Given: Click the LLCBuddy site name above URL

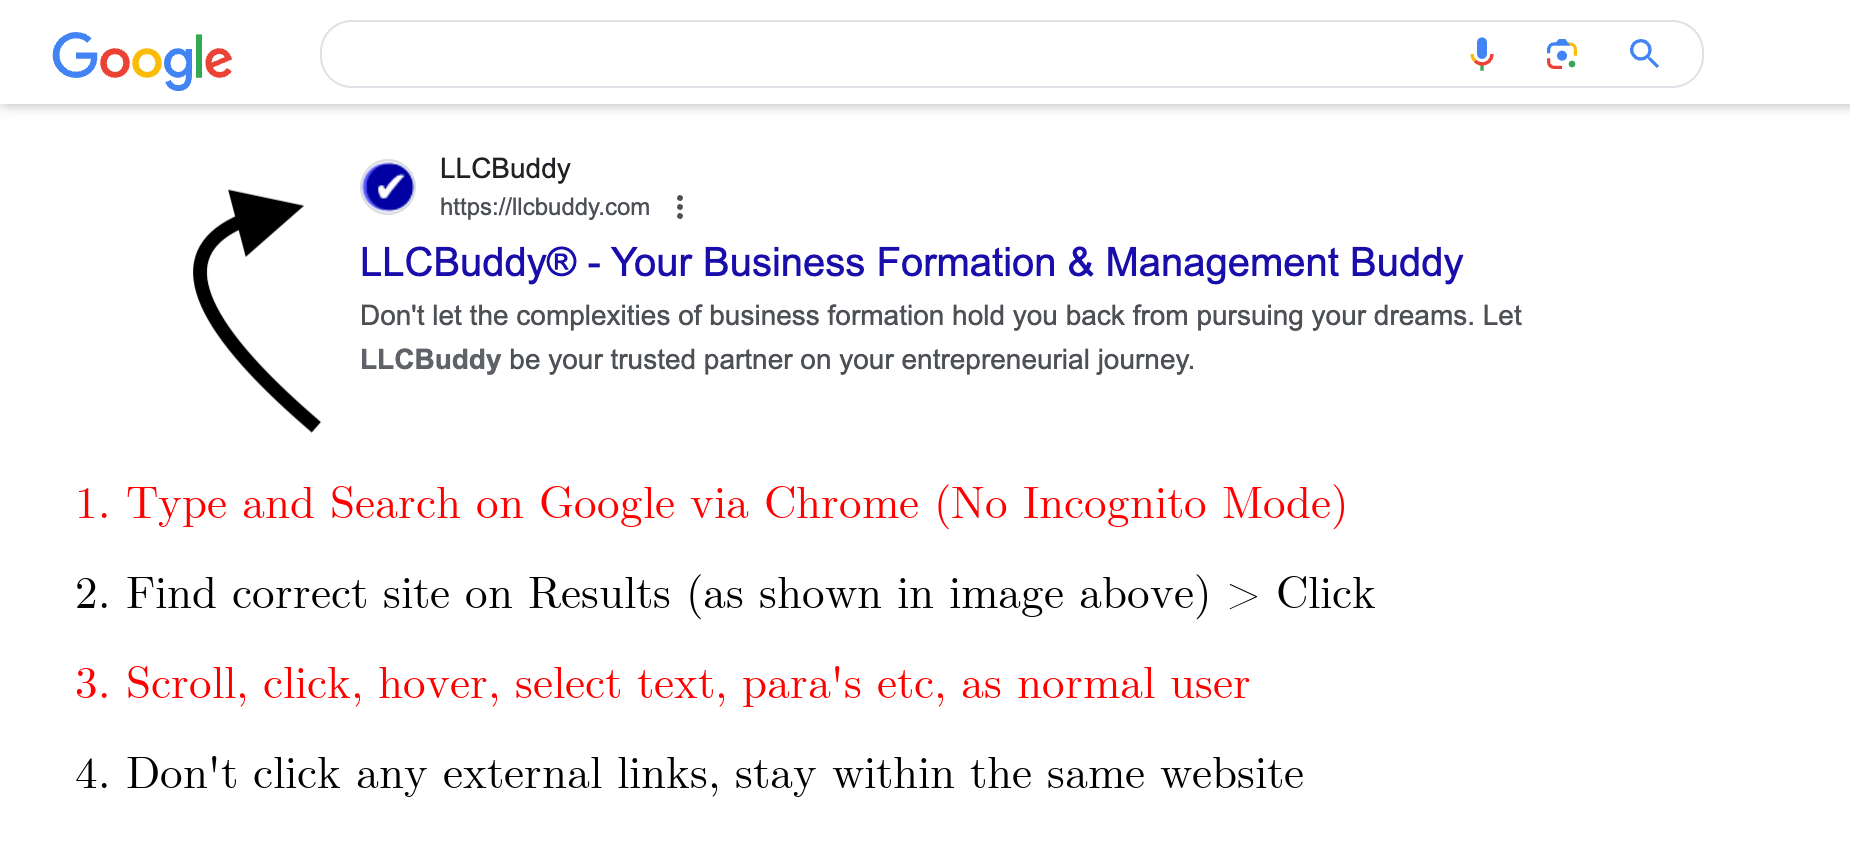Looking at the screenshot, I should [505, 168].
